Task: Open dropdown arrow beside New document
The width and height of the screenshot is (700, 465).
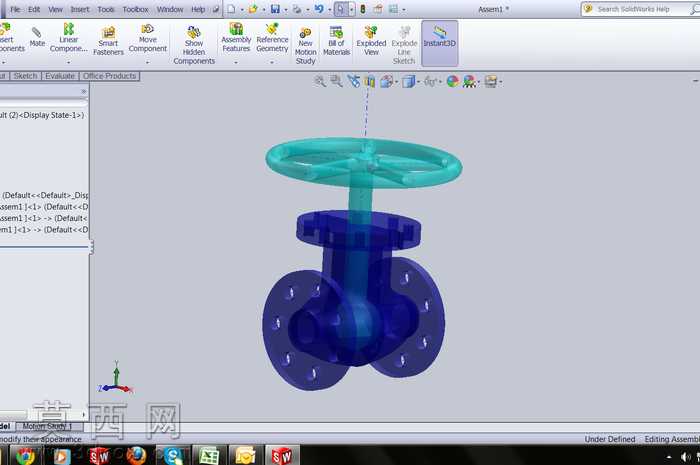Action: click(x=242, y=9)
